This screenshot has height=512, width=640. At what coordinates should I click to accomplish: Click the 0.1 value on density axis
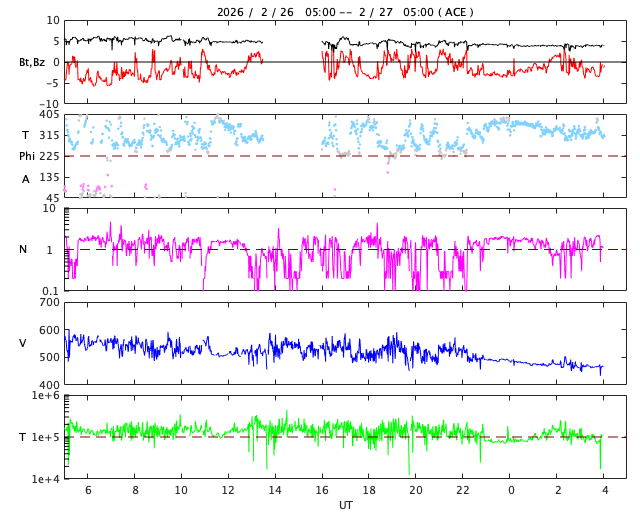click(x=50, y=291)
